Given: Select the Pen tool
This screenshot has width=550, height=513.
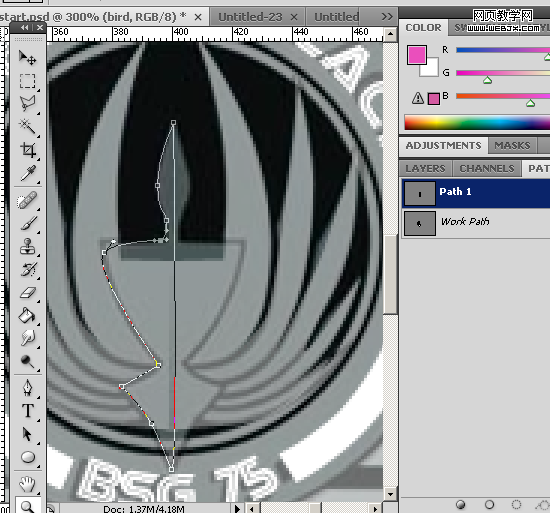Looking at the screenshot, I should (27, 388).
